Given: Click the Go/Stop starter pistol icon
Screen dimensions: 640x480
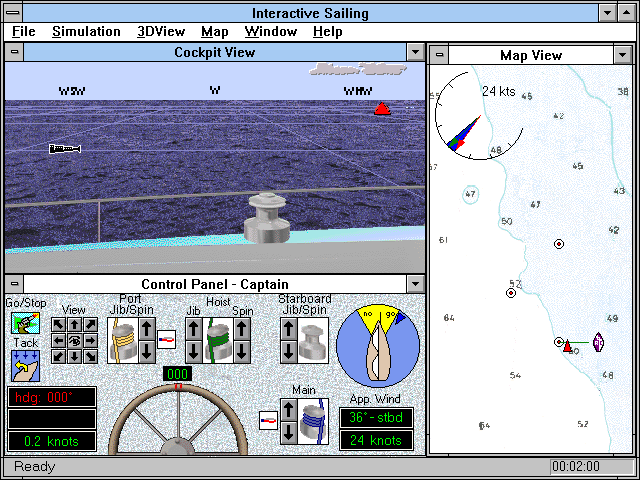Looking at the screenshot, I should pos(25,323).
